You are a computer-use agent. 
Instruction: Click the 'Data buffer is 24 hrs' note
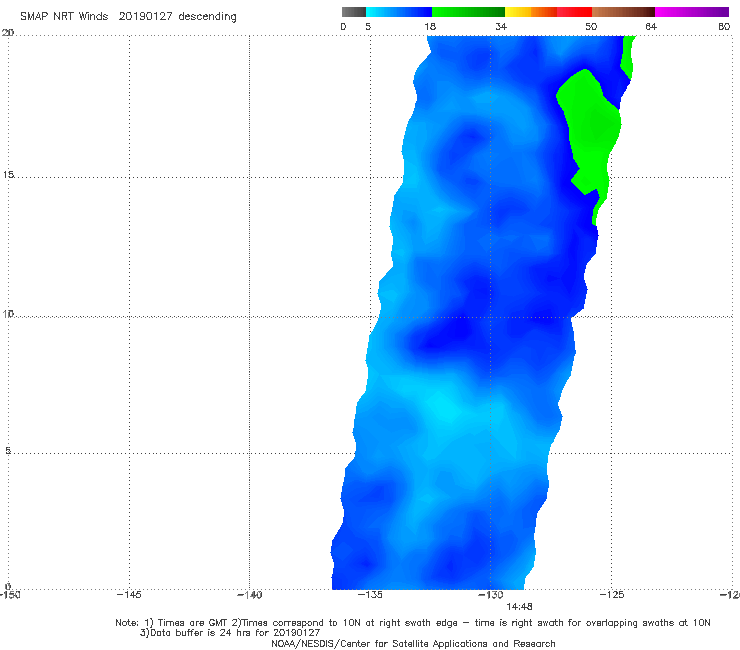click(x=230, y=633)
